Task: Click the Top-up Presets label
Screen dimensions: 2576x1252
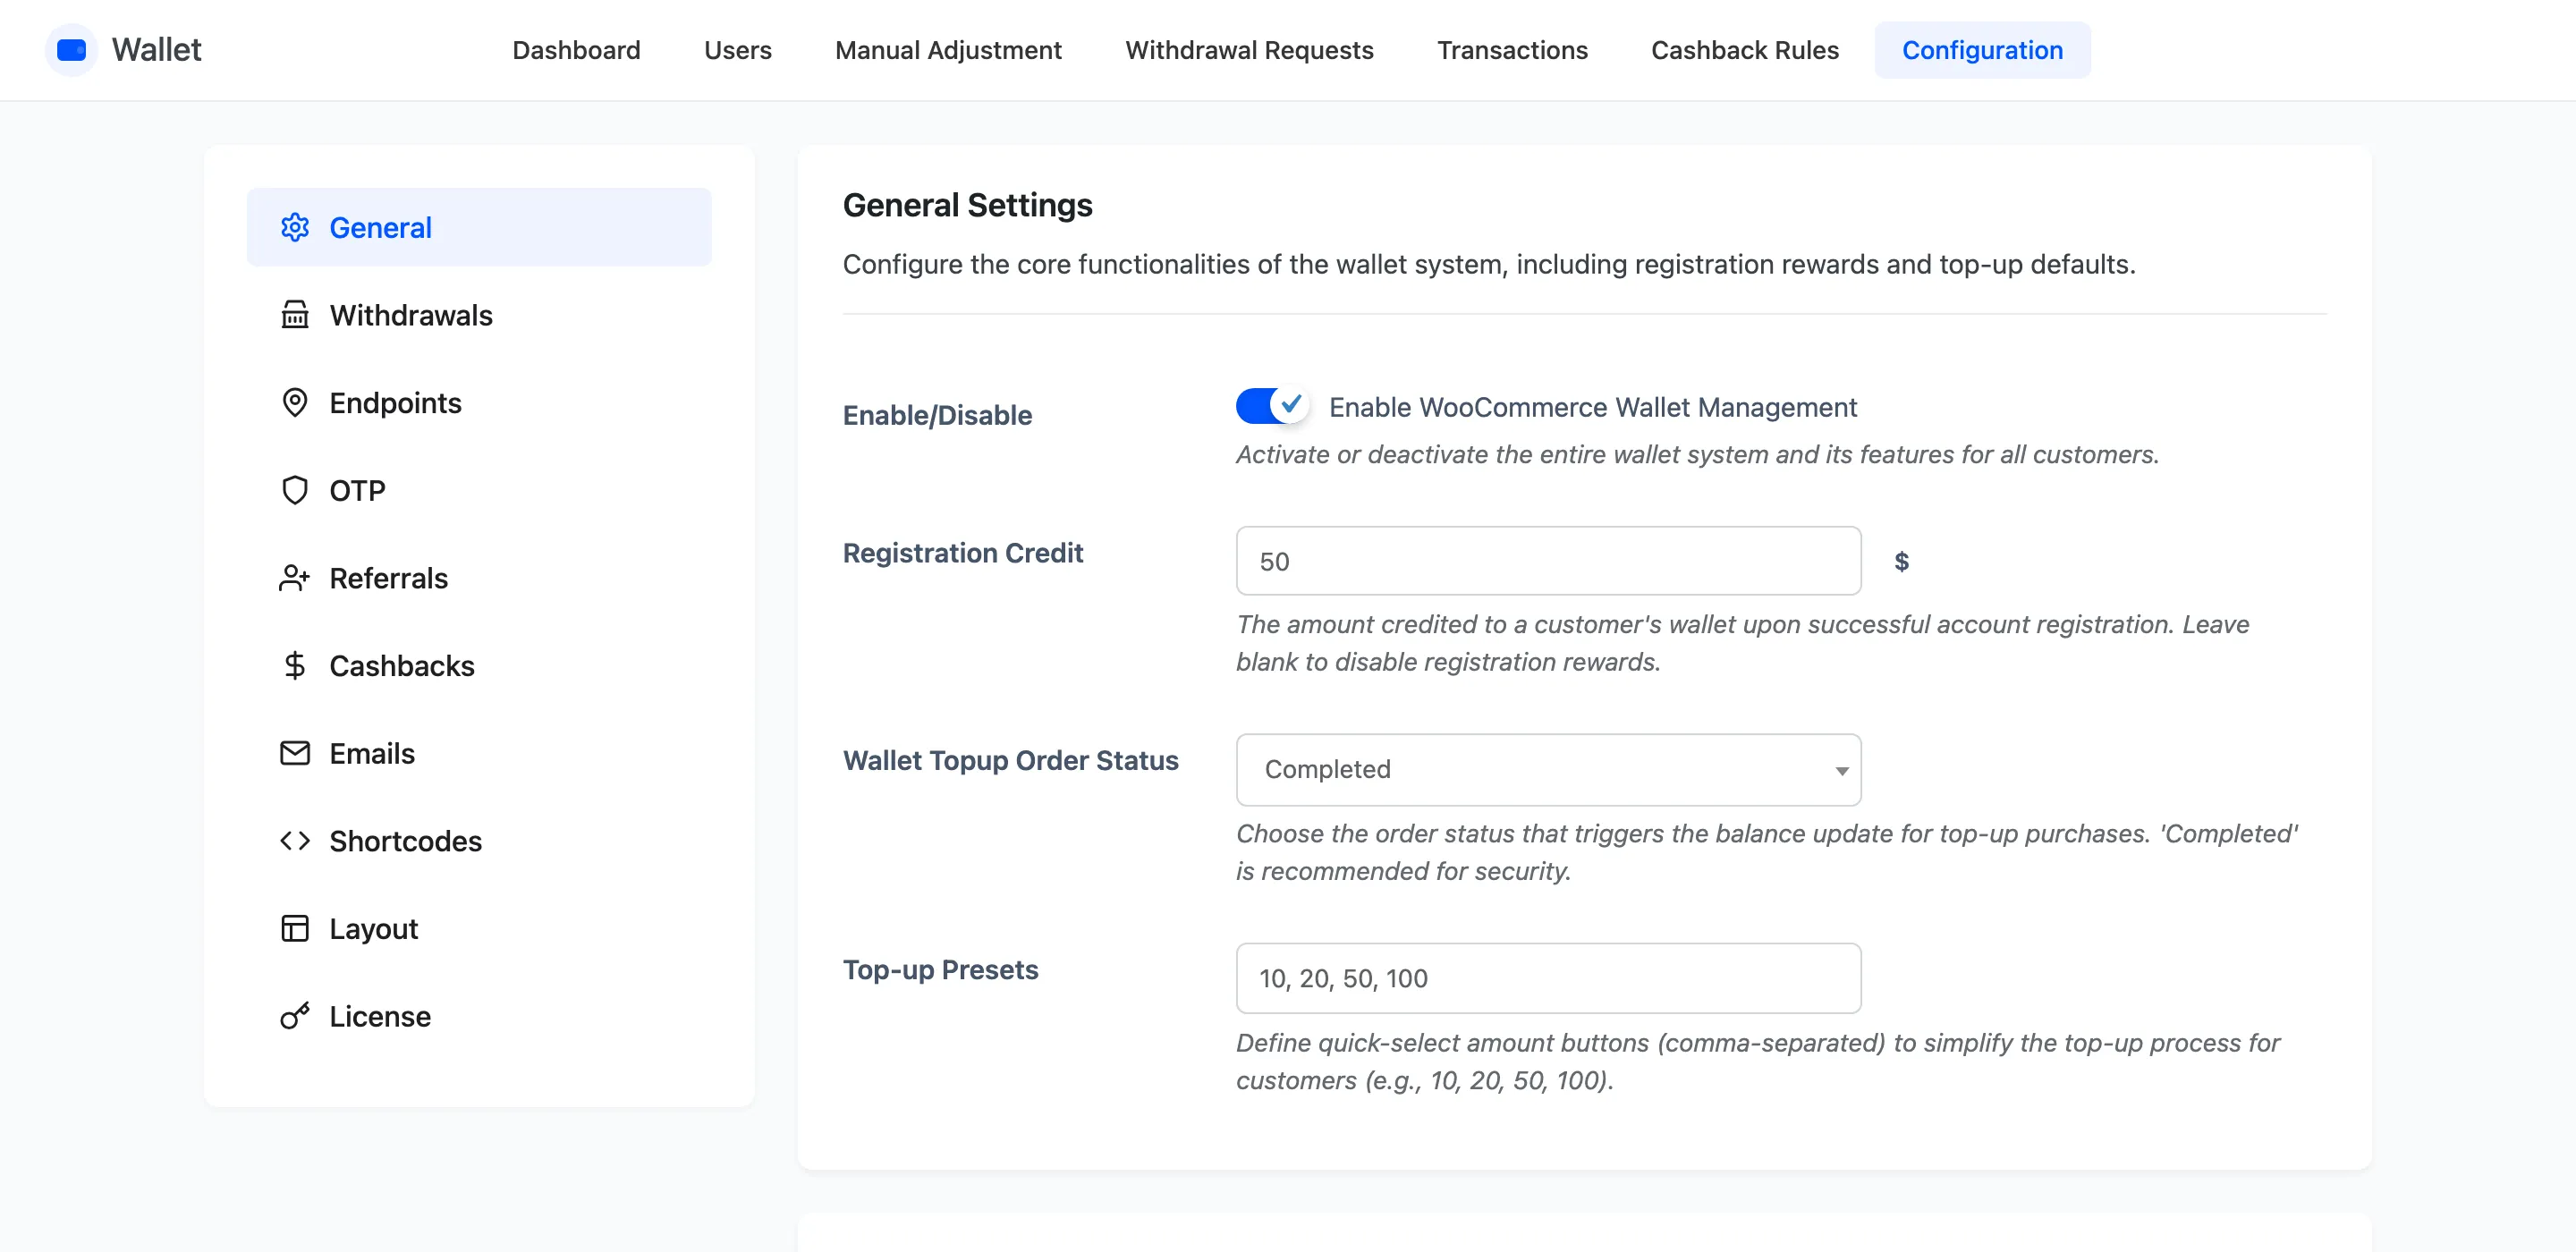Action: 940,969
